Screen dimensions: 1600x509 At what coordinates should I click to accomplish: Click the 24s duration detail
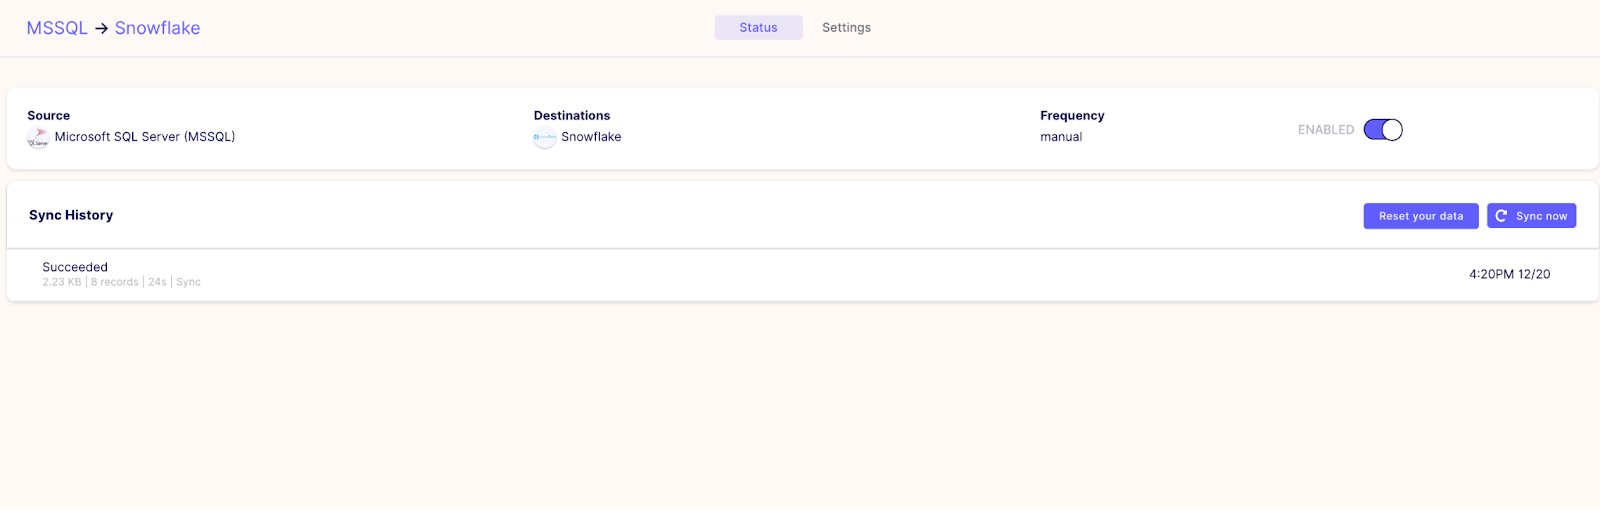tap(157, 282)
